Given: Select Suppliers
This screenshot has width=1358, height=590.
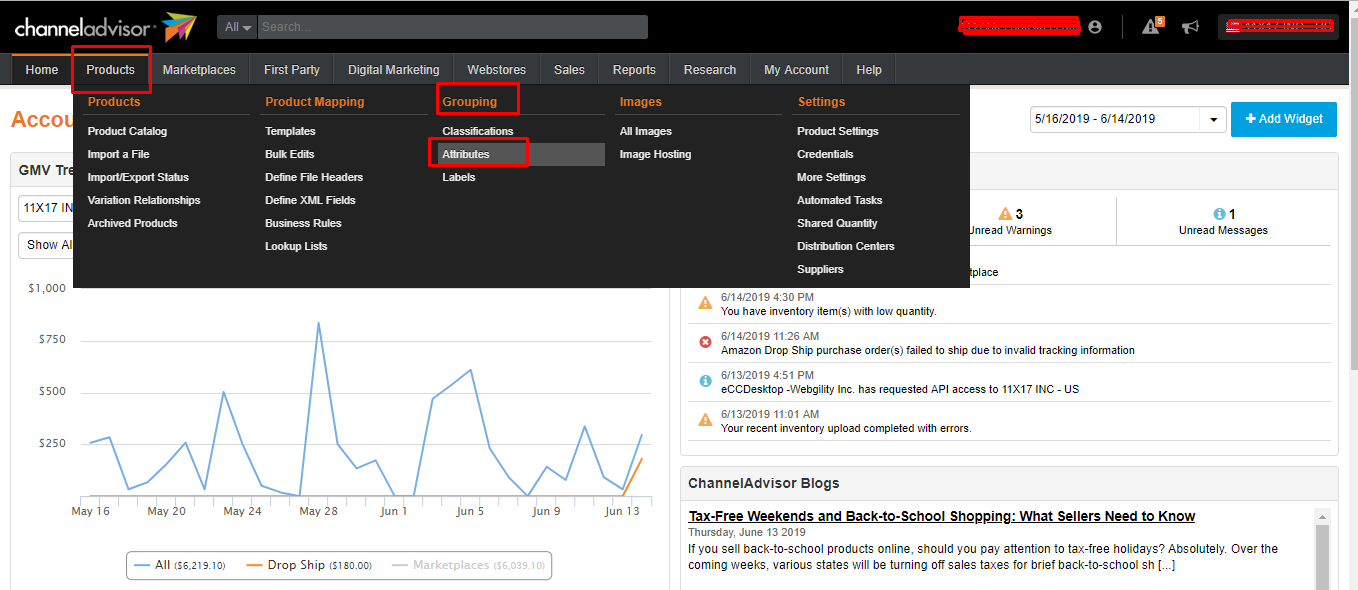Looking at the screenshot, I should (820, 269).
